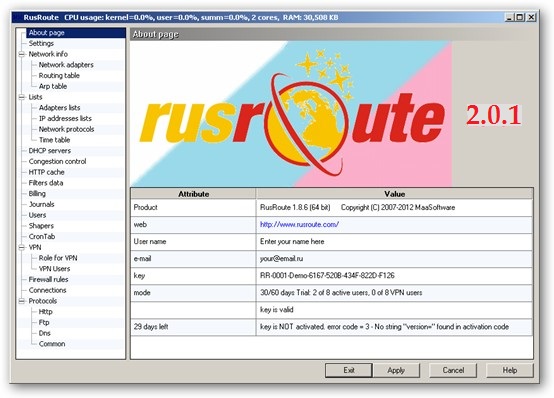The height and width of the screenshot is (398, 554).
Task: Click the Apply button
Action: click(x=396, y=370)
